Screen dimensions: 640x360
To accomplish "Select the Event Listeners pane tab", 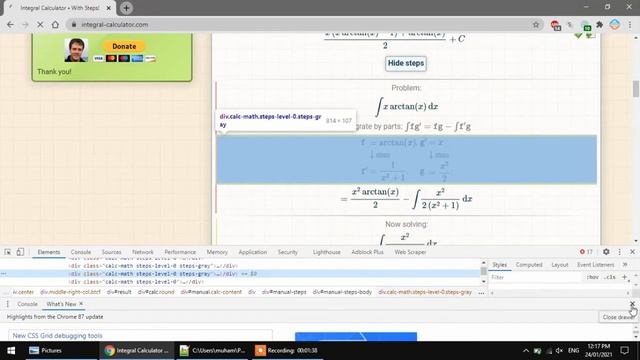I will (x=596, y=265).
